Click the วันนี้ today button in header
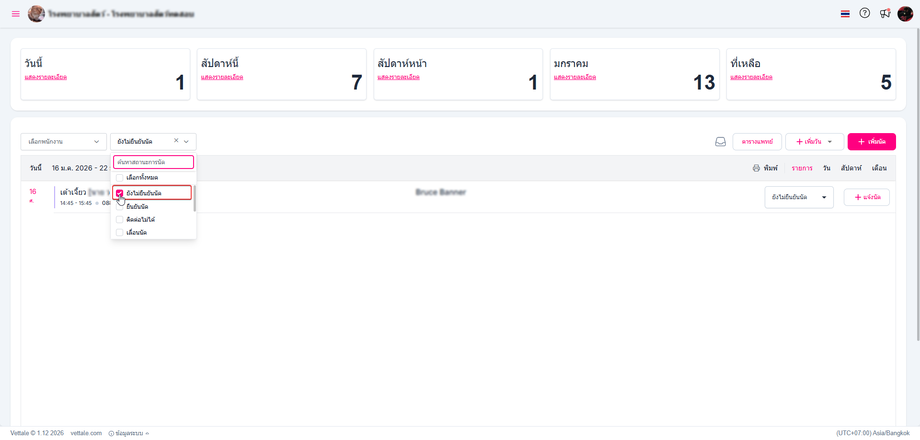 click(x=36, y=168)
